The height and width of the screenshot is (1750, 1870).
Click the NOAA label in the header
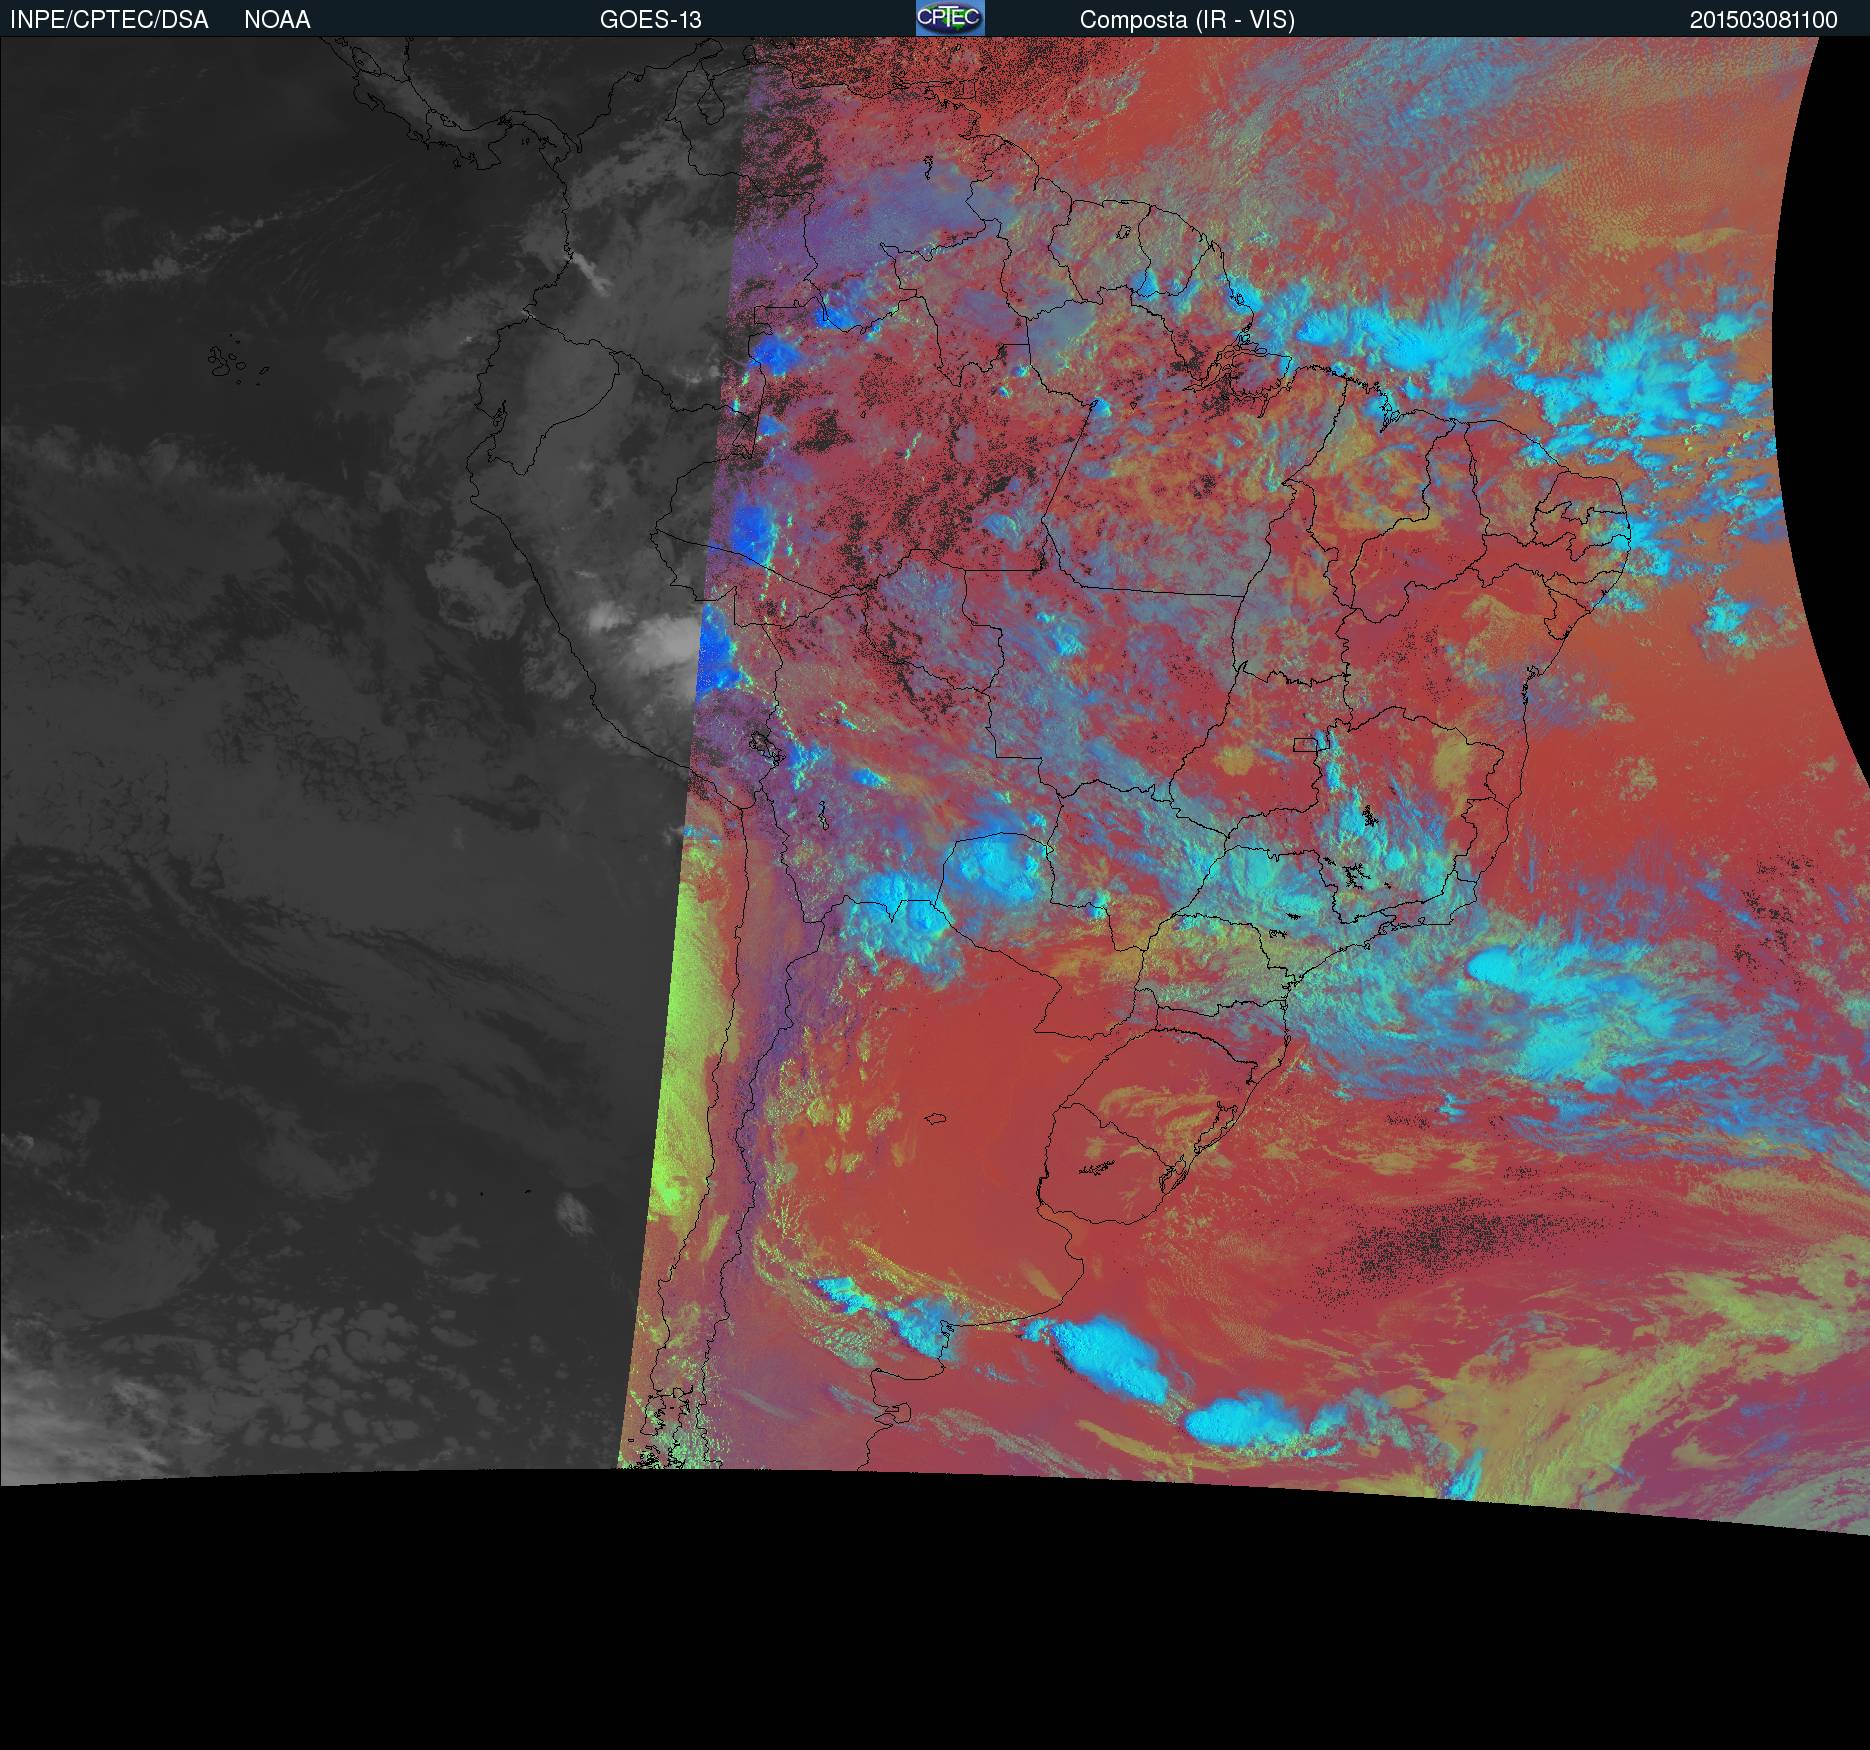coord(277,20)
